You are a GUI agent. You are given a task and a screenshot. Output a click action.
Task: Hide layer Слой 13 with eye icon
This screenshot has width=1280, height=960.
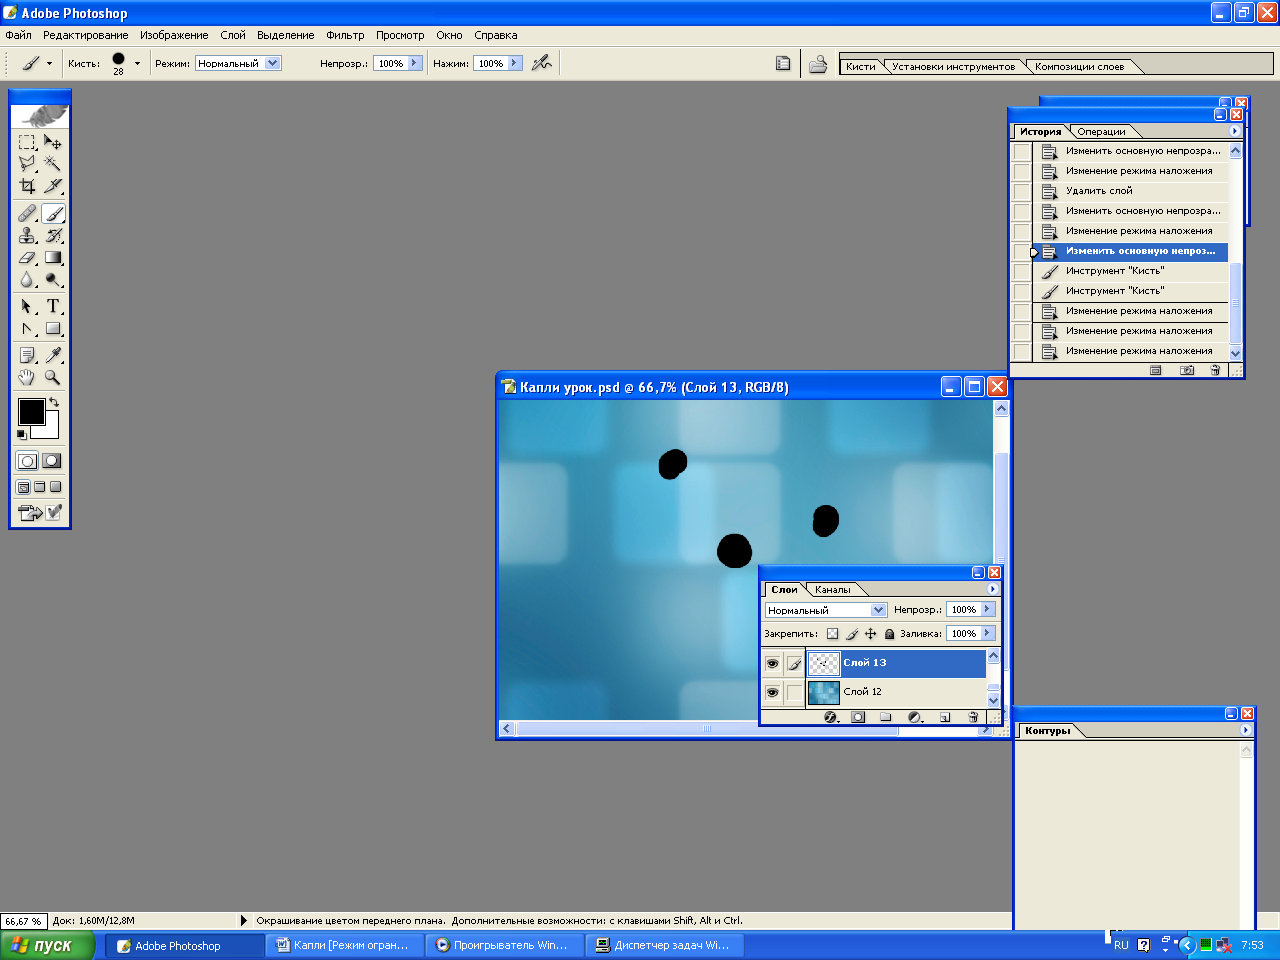coord(772,663)
